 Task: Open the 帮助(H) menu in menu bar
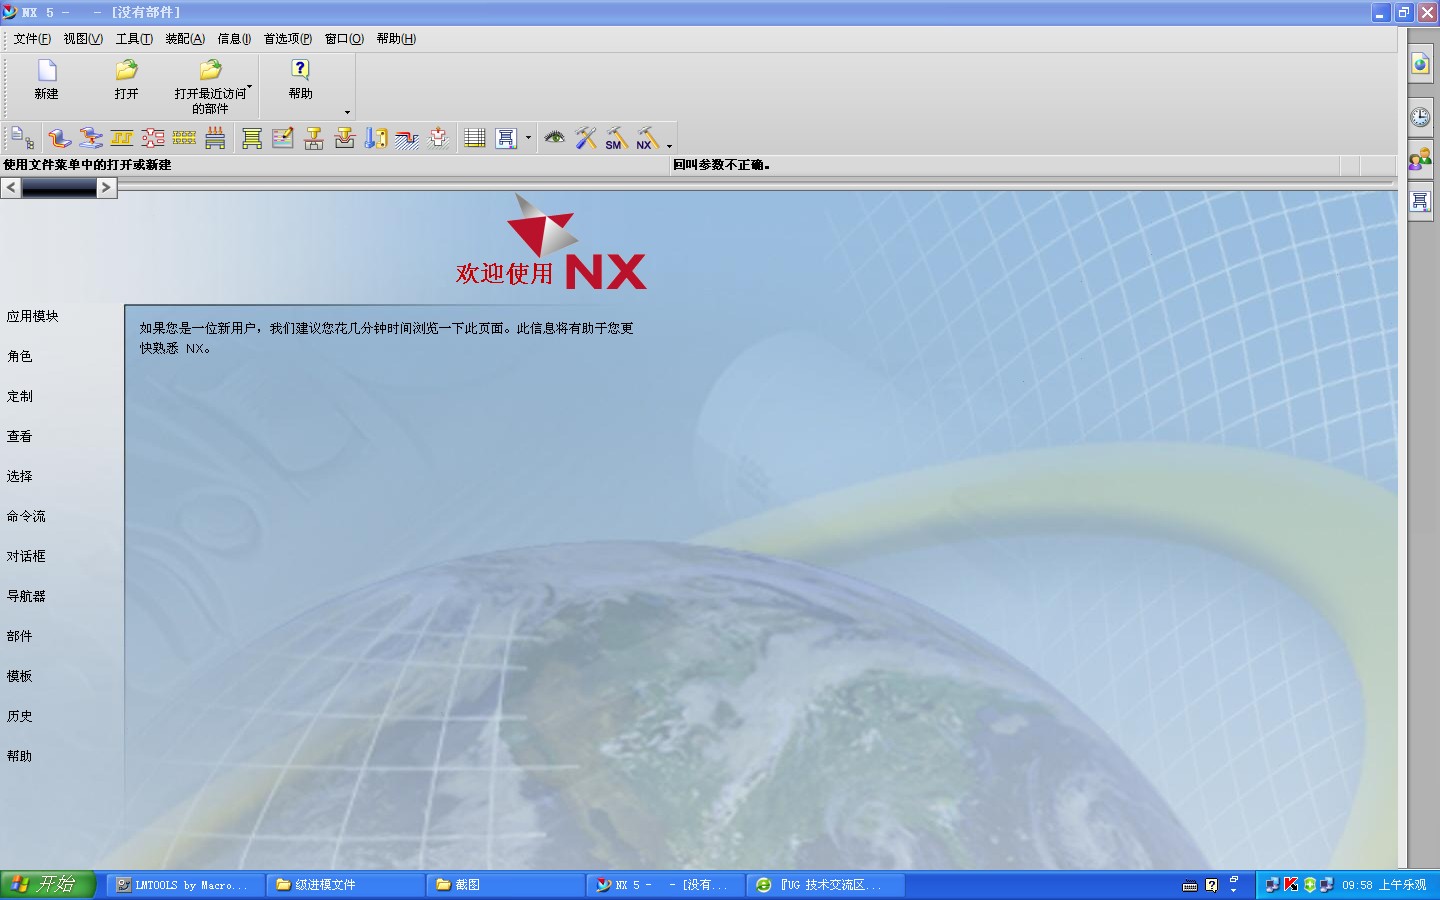point(396,39)
